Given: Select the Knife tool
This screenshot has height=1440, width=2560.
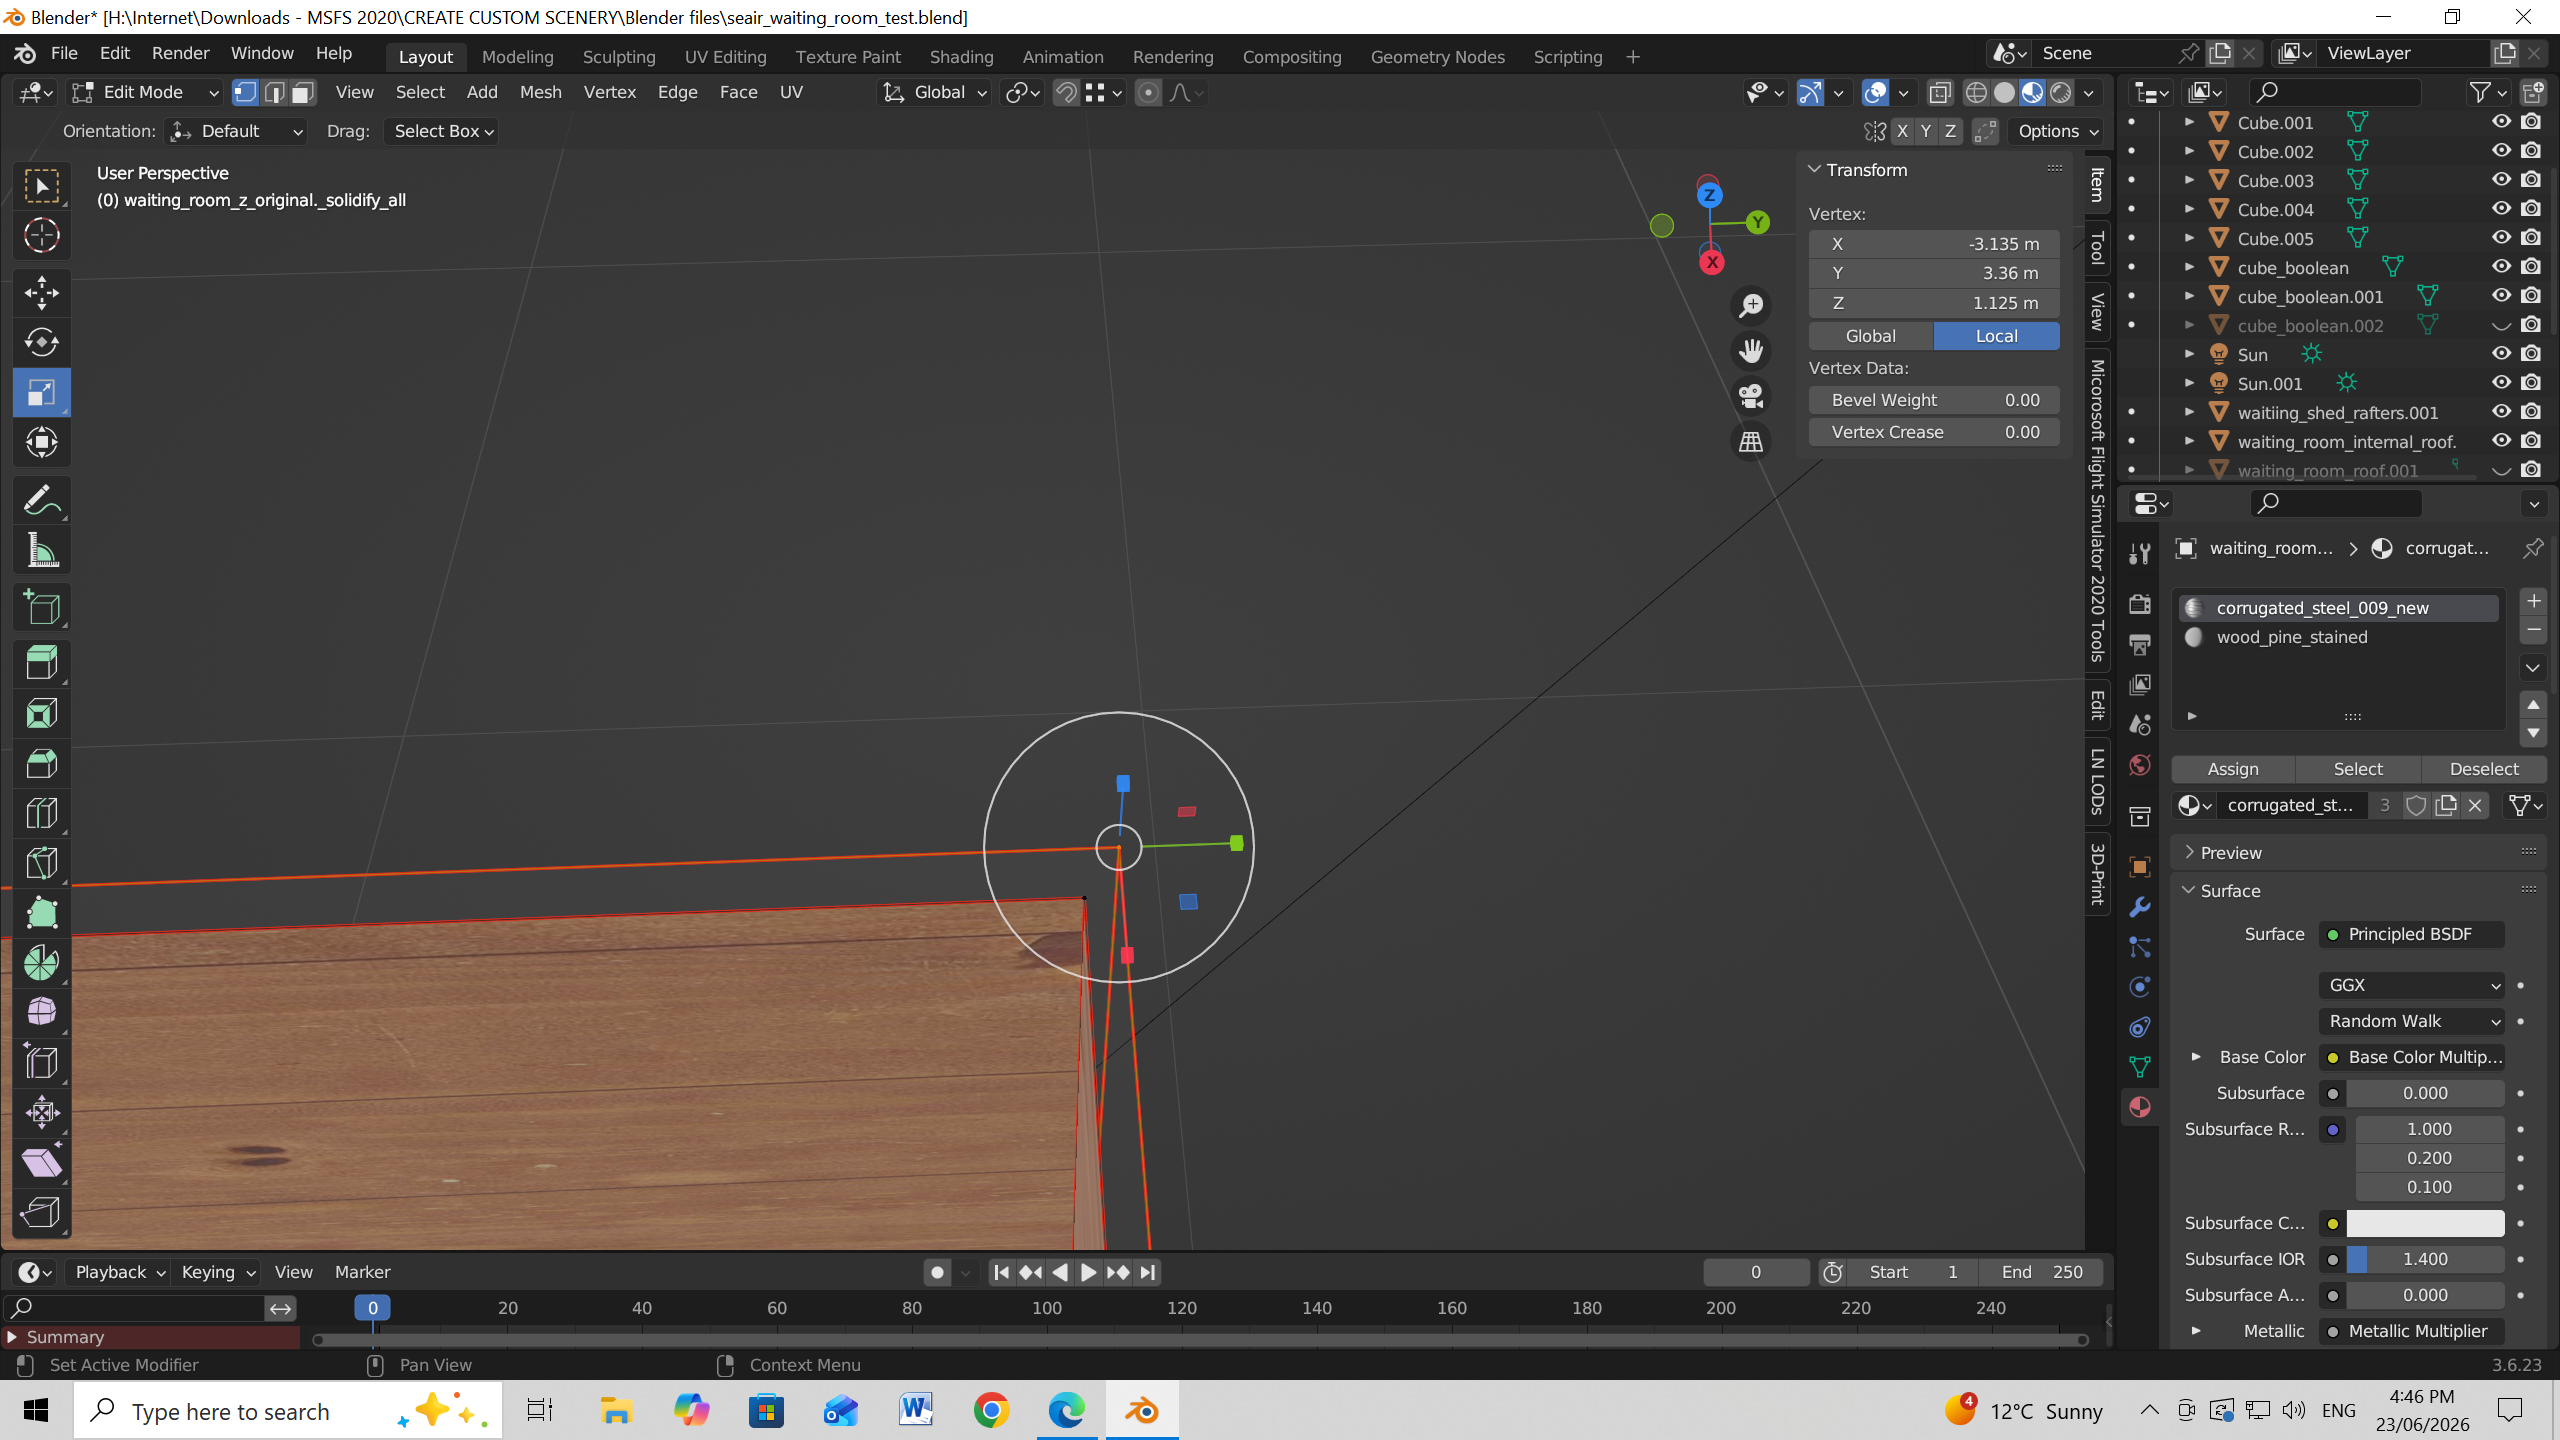Looking at the screenshot, I should (42, 863).
